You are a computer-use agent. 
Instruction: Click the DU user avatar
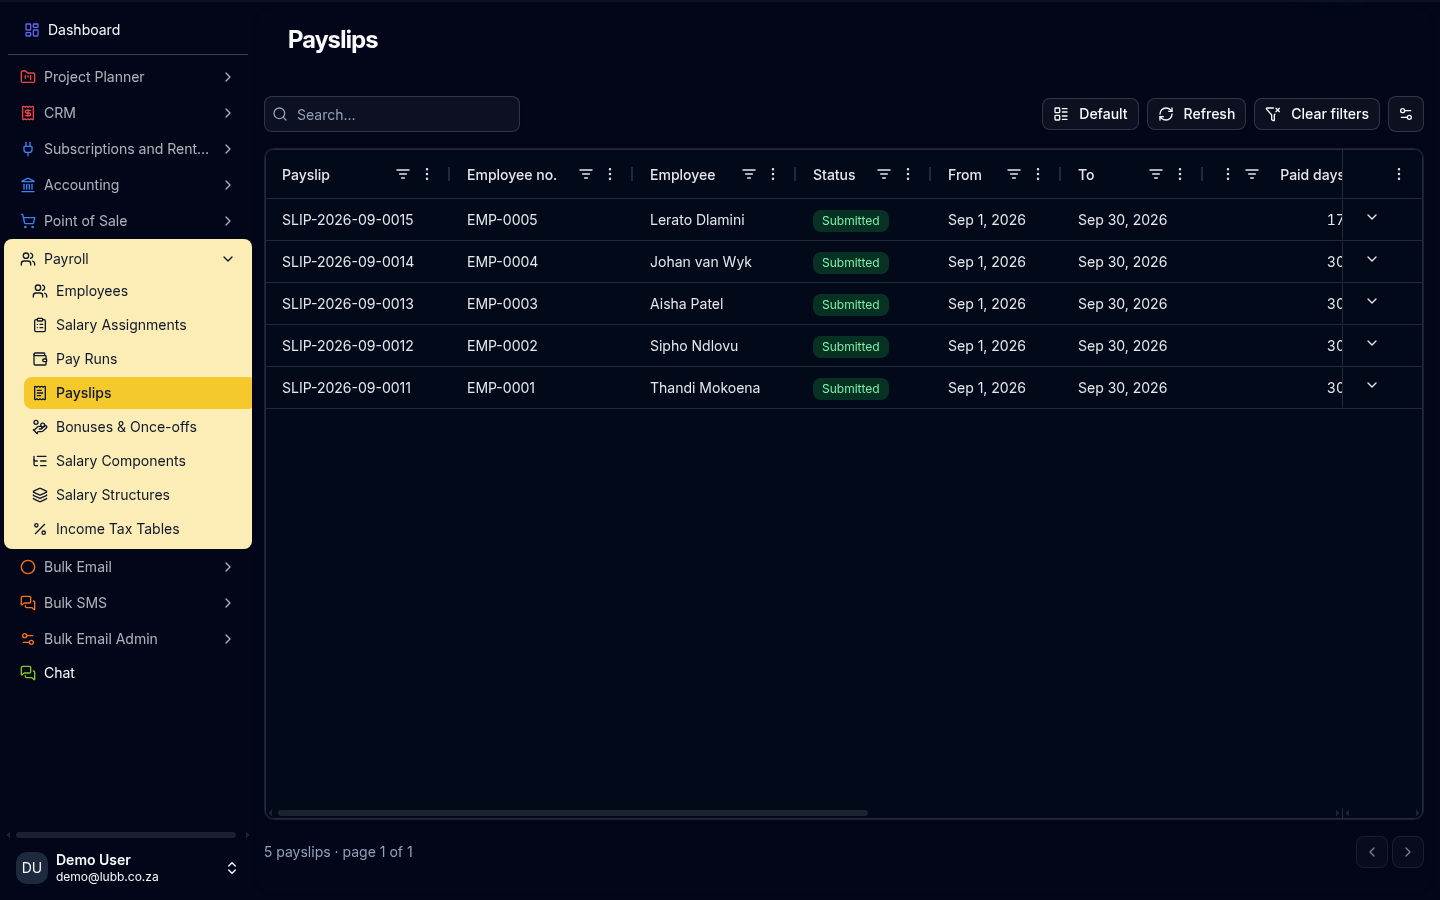click(x=32, y=868)
